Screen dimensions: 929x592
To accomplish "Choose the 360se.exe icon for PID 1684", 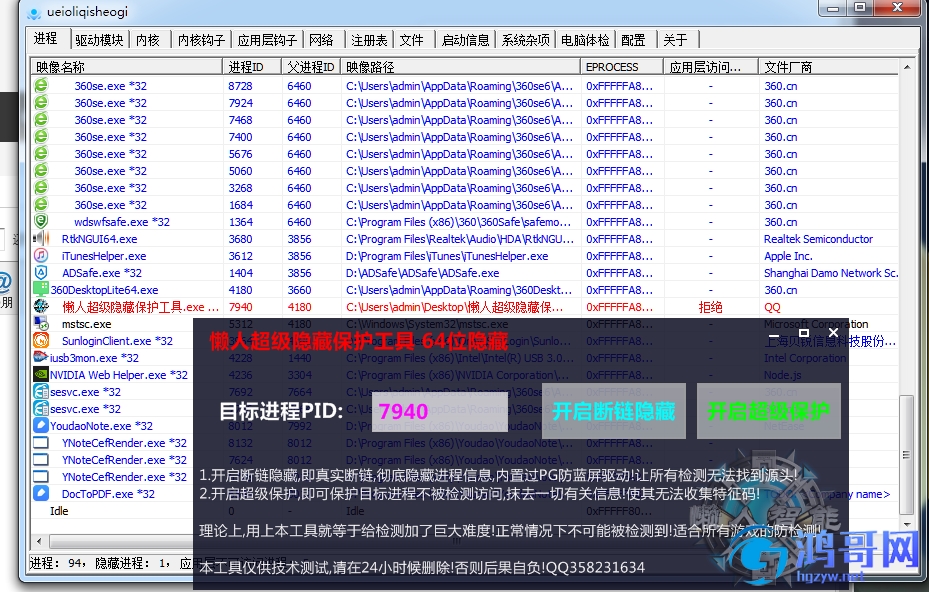I will coord(41,204).
